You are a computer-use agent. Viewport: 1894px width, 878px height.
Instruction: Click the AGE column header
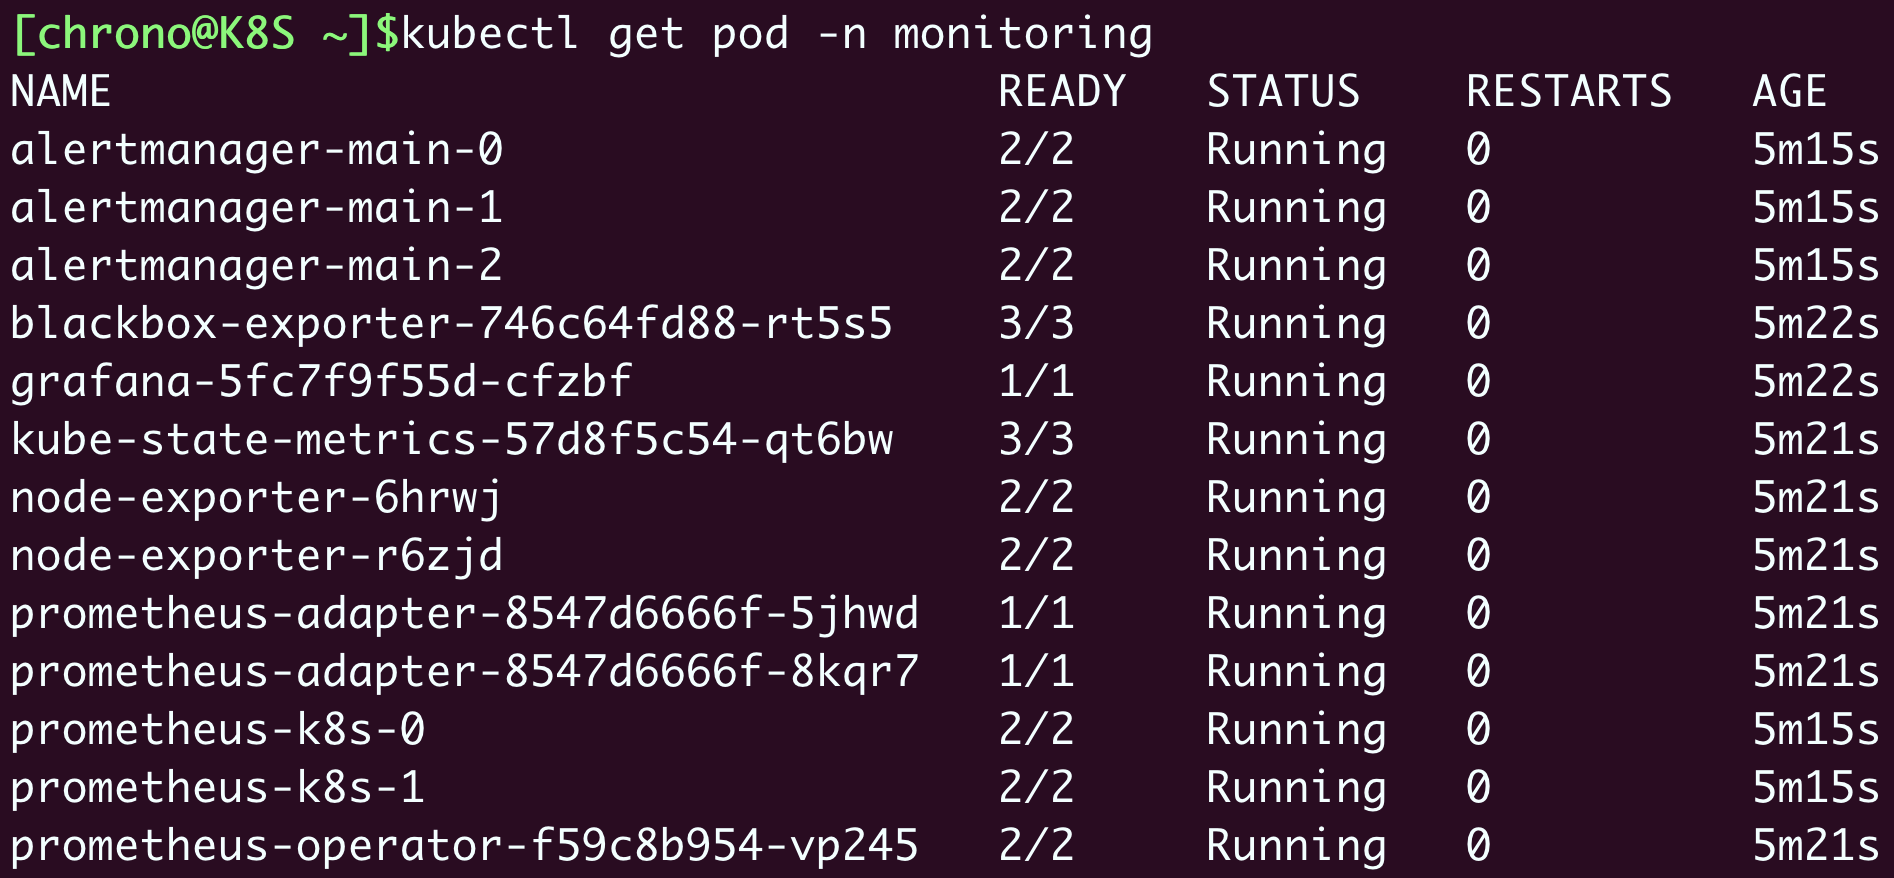1790,92
